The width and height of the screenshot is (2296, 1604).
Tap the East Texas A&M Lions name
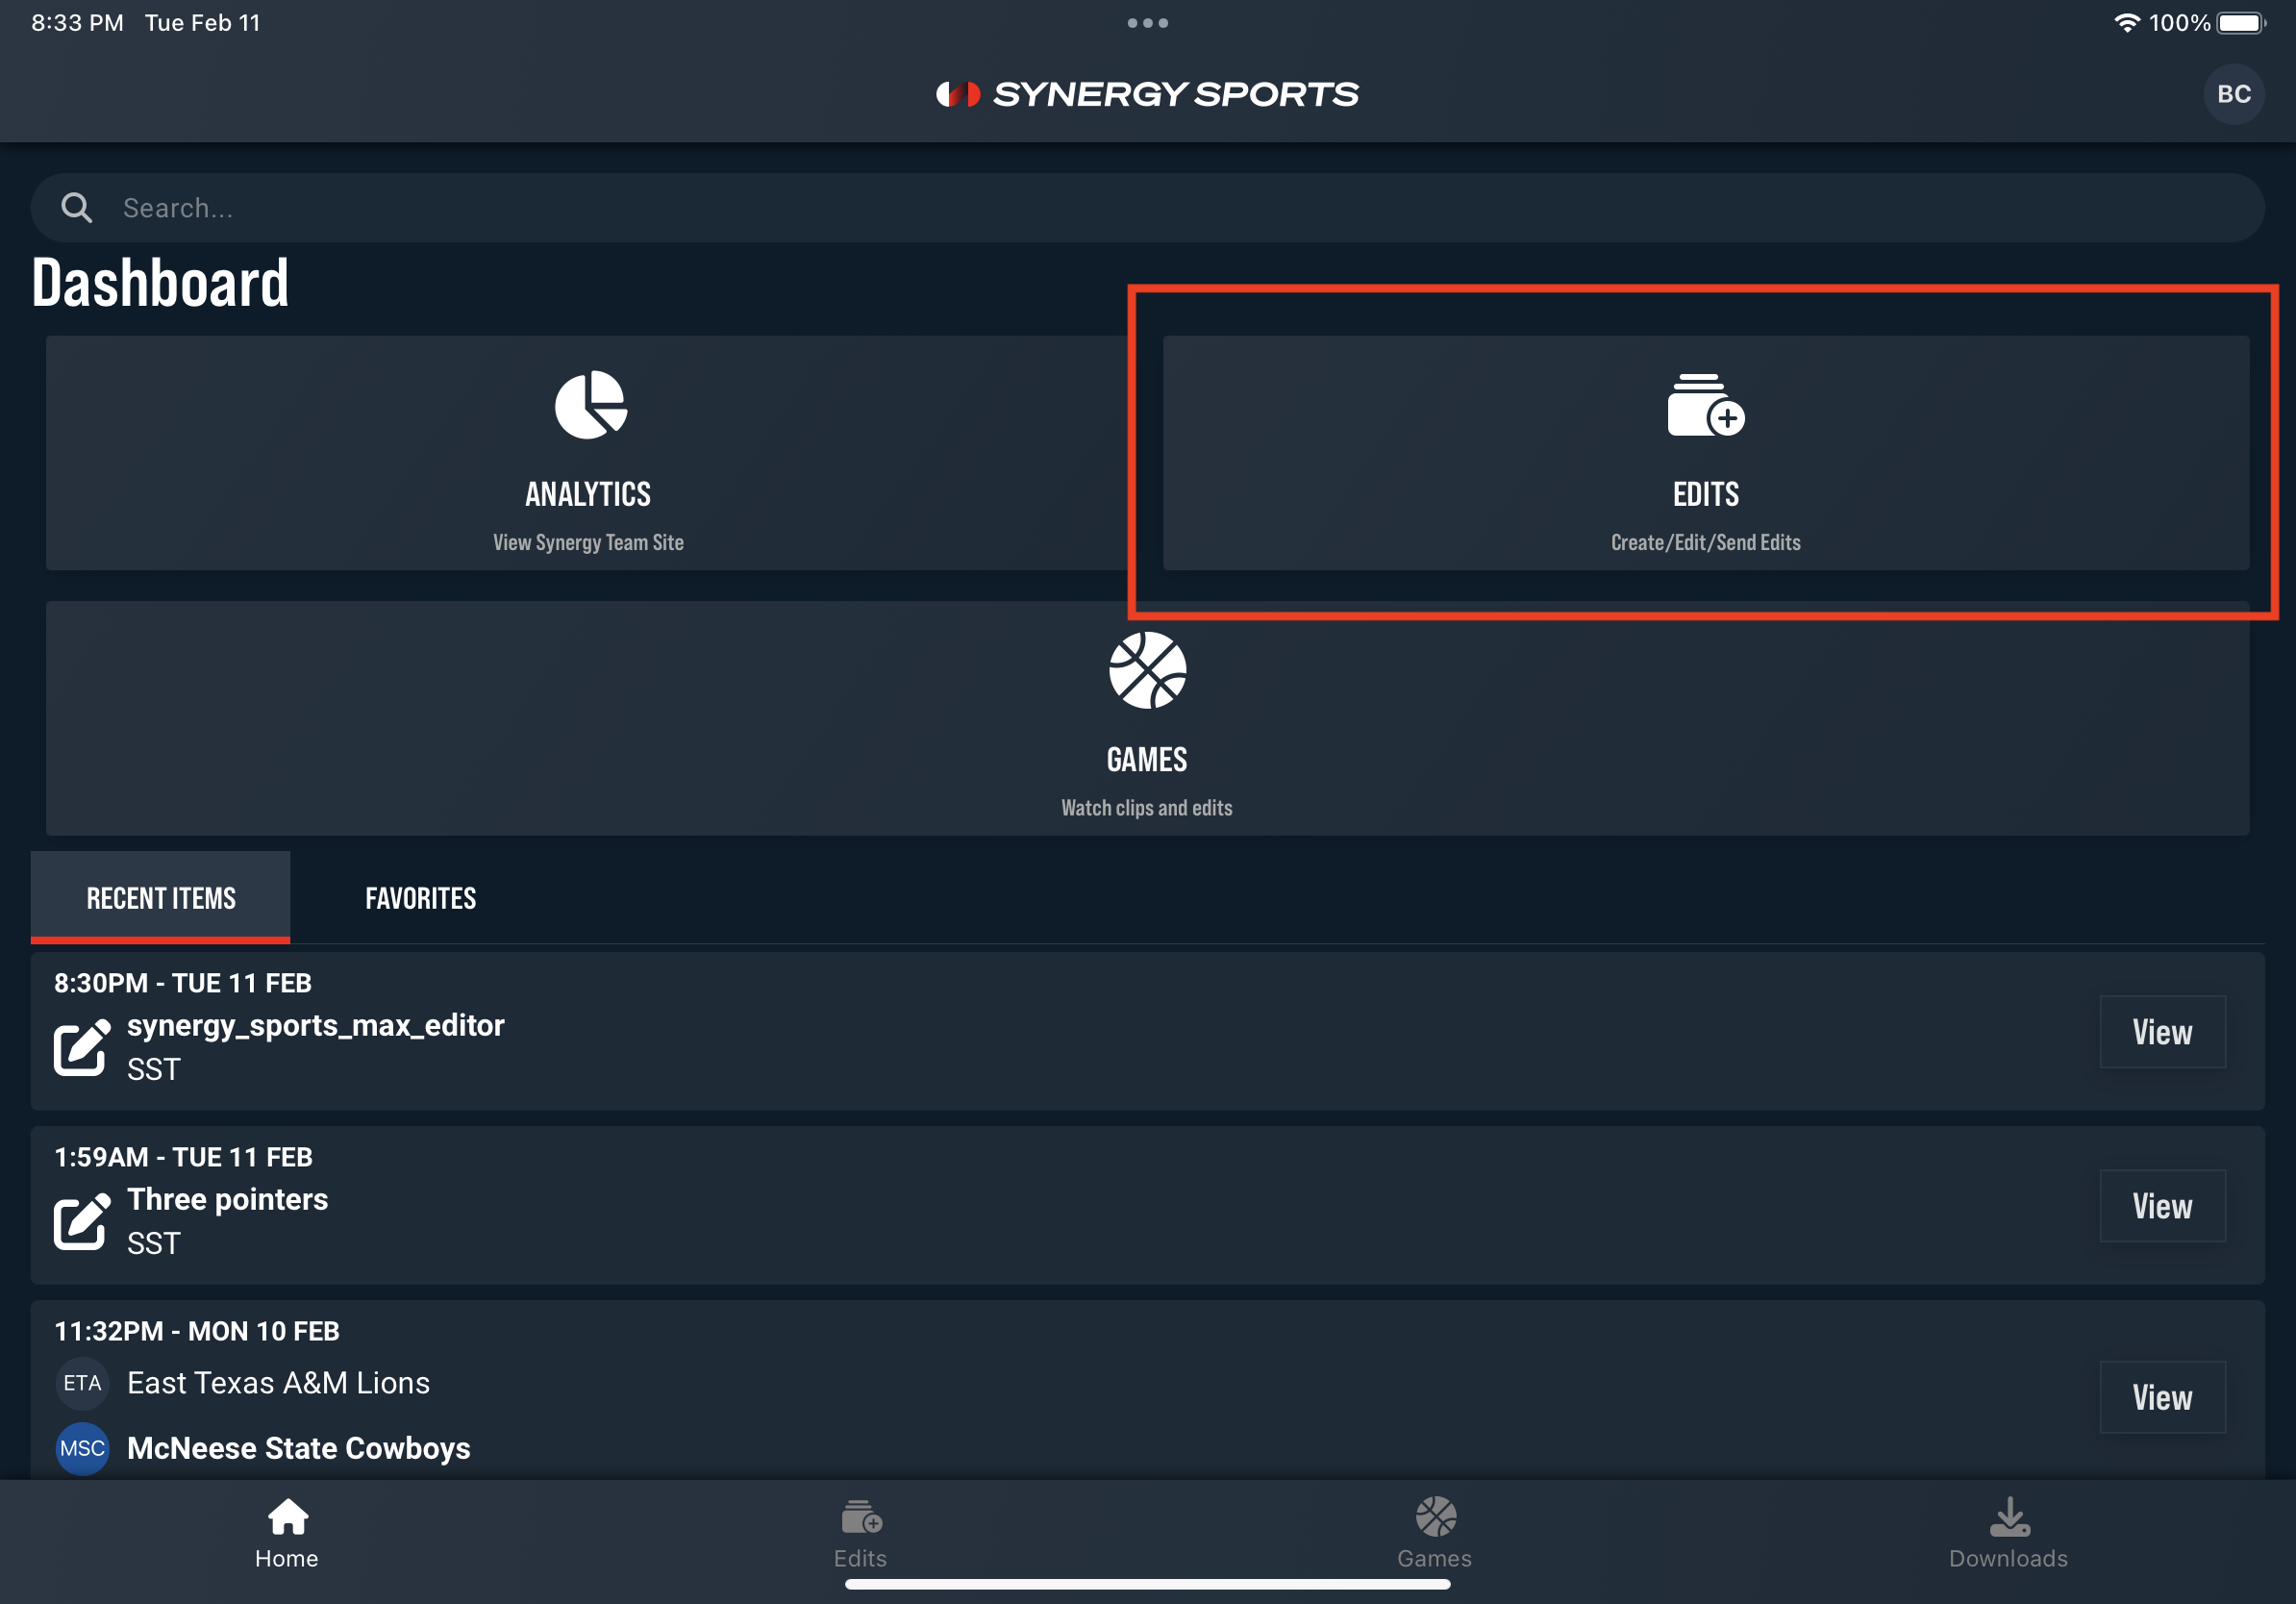[x=278, y=1383]
